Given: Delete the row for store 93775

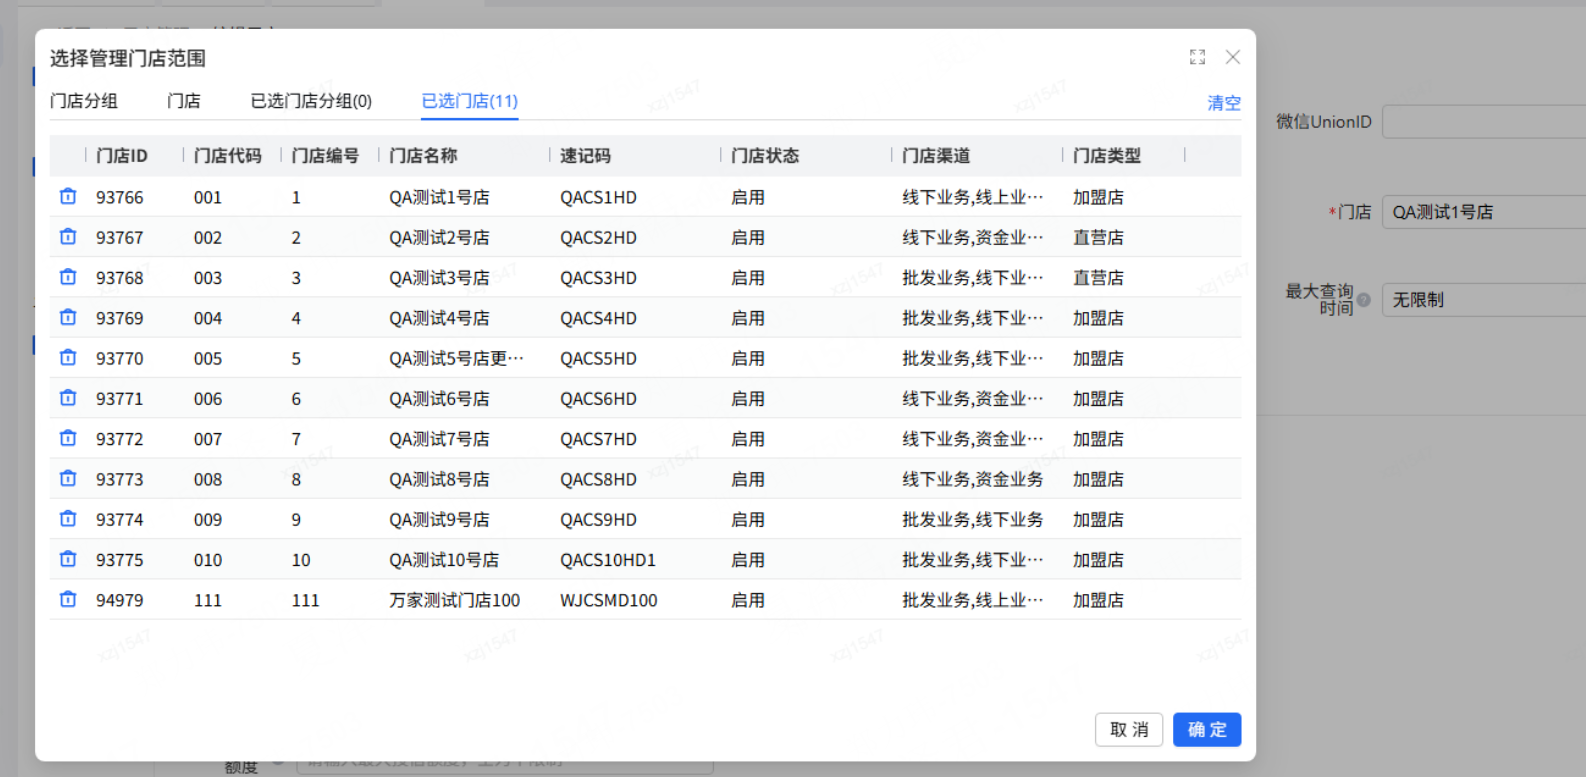Looking at the screenshot, I should click(68, 559).
